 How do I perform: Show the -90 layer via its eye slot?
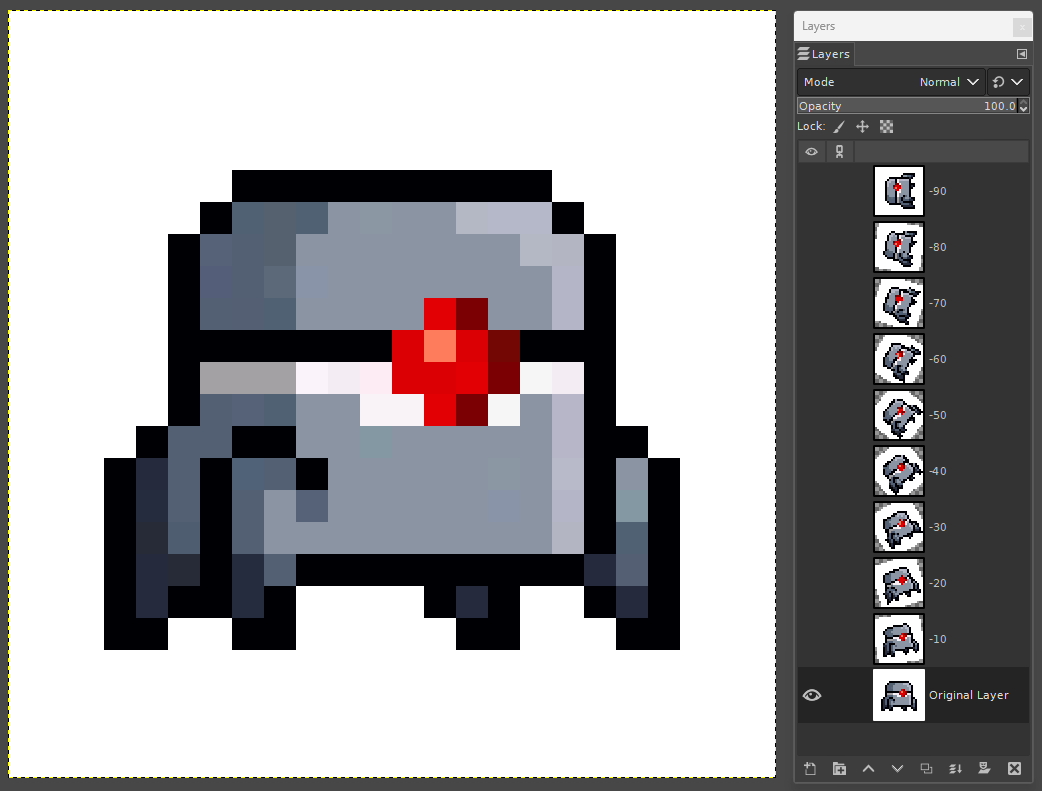(x=811, y=191)
